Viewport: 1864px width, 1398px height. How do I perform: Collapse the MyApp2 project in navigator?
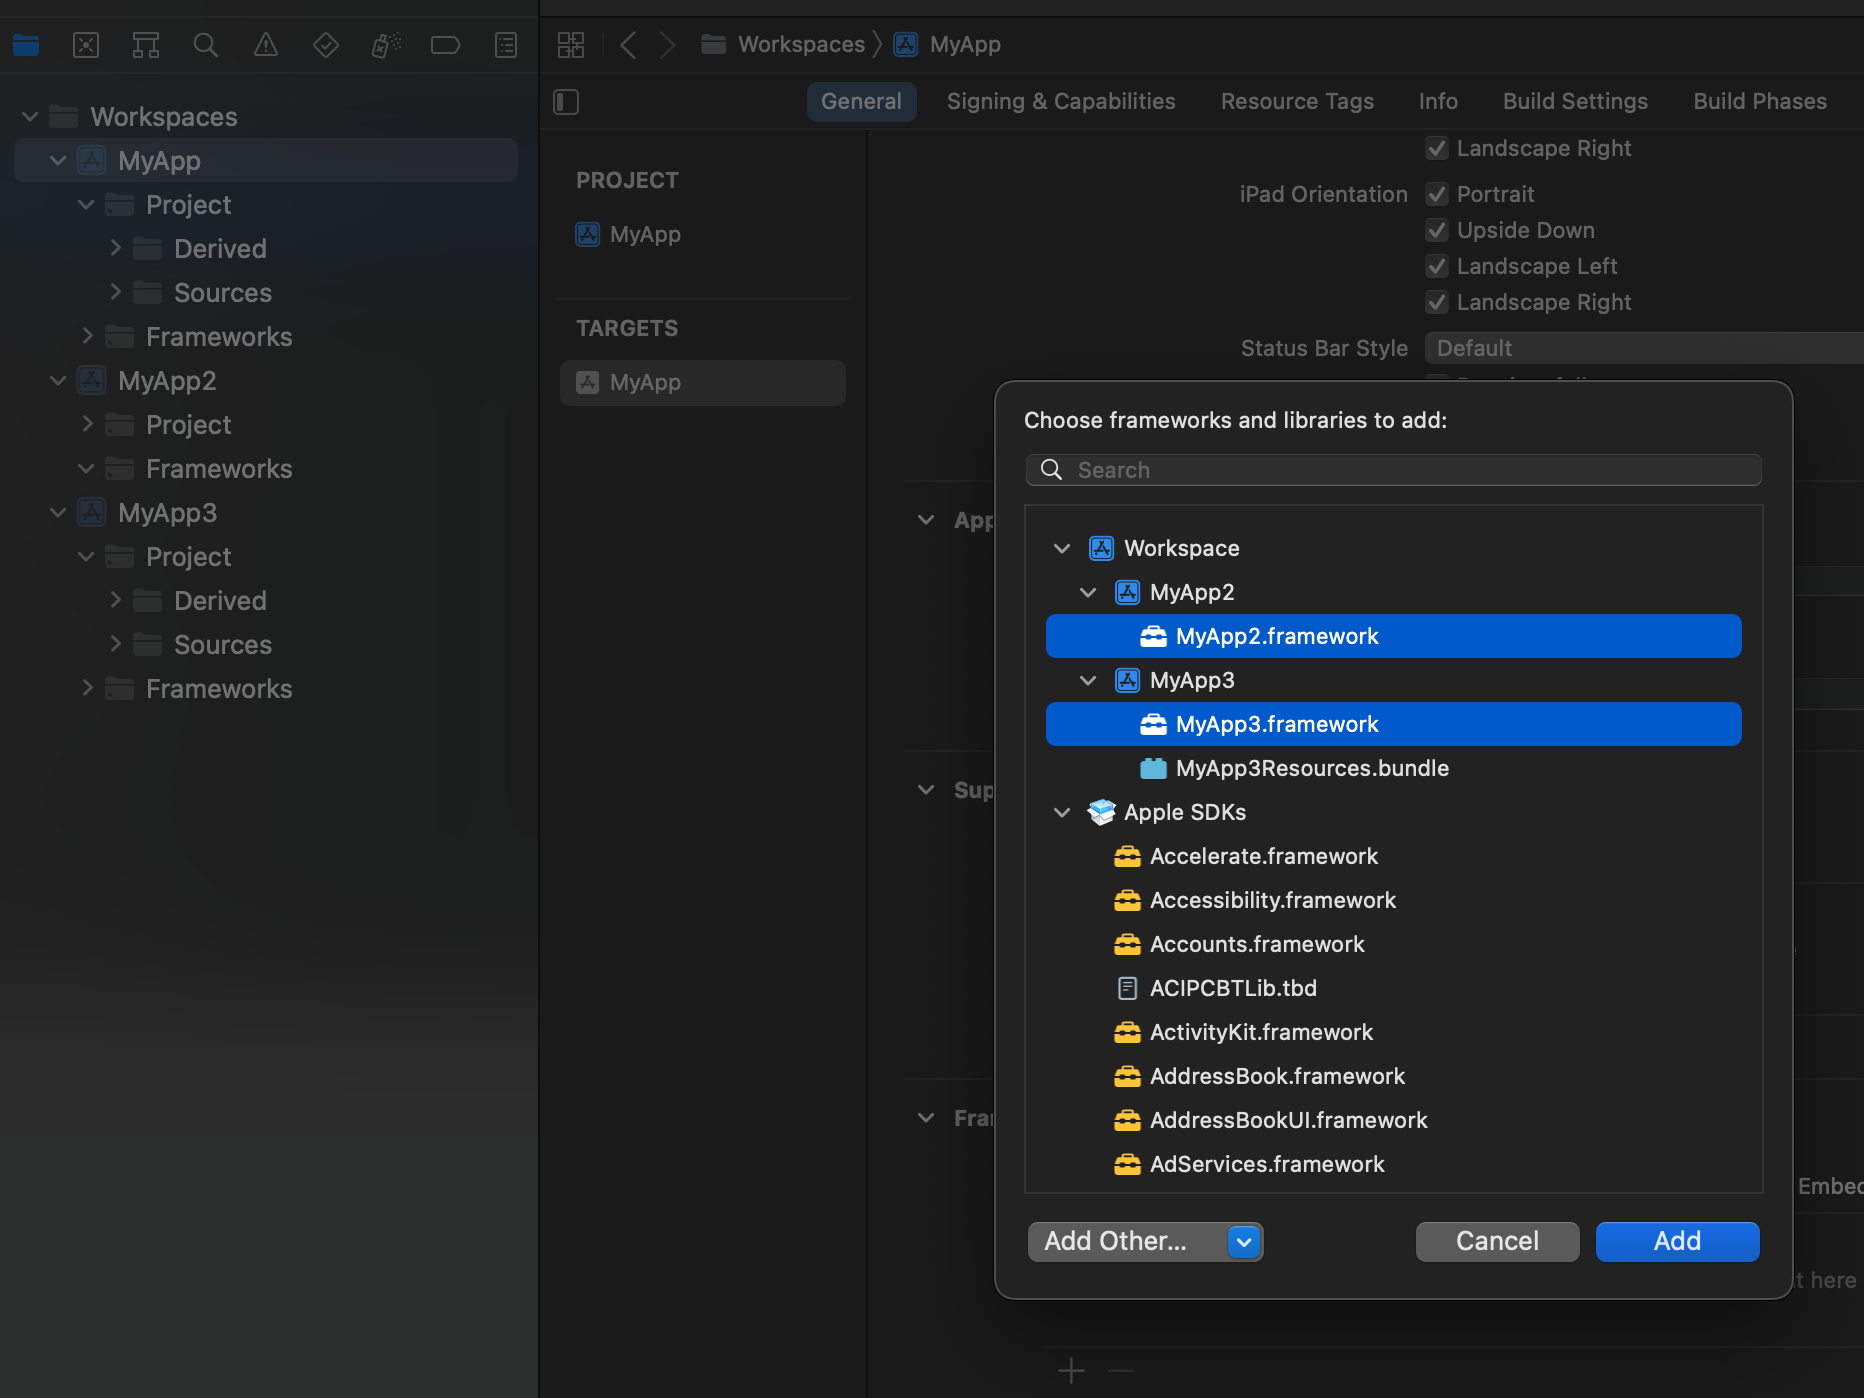coord(58,381)
